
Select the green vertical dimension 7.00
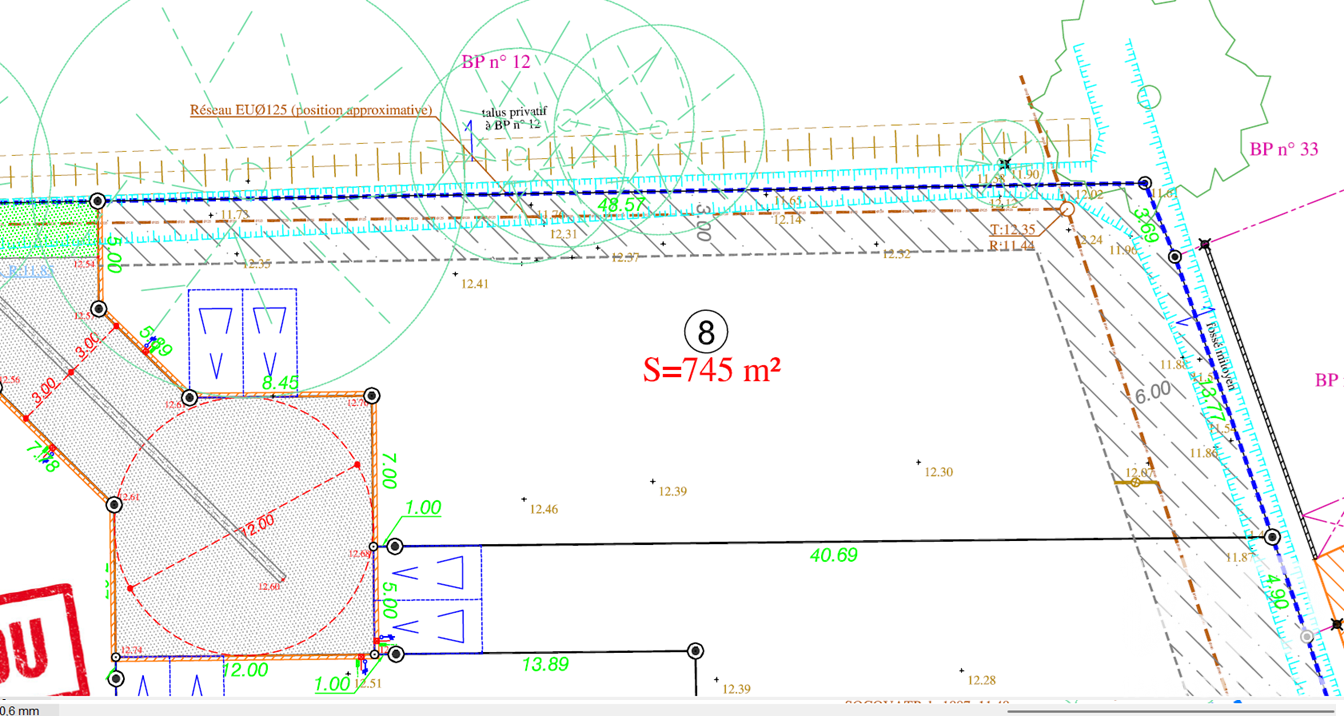click(390, 472)
